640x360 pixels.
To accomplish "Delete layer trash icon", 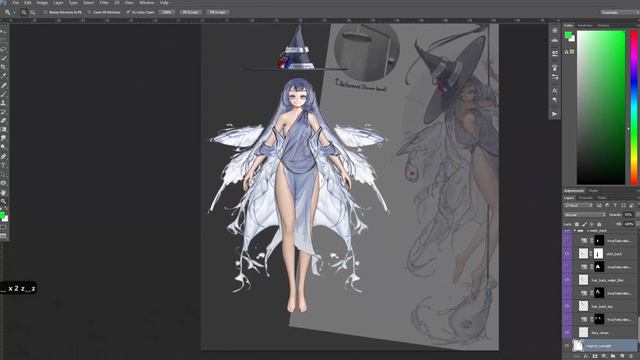I will [x=631, y=356].
